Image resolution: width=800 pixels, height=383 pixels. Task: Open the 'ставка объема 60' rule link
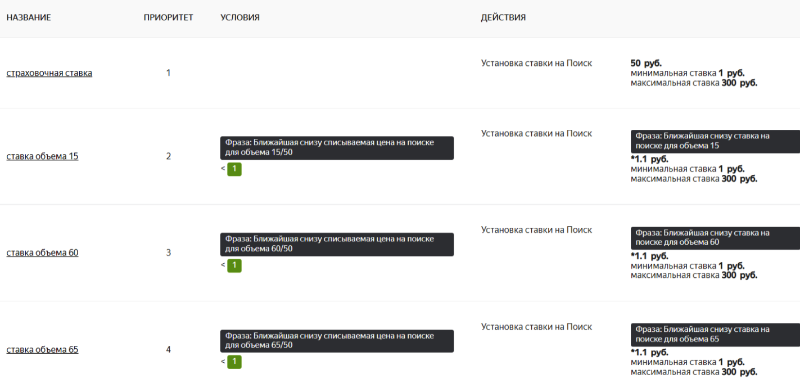coord(42,253)
